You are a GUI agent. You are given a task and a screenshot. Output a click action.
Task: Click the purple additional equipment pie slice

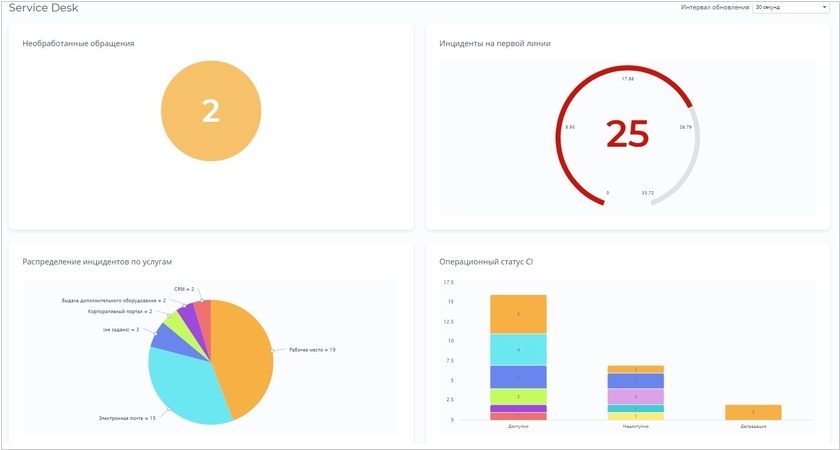click(x=188, y=316)
